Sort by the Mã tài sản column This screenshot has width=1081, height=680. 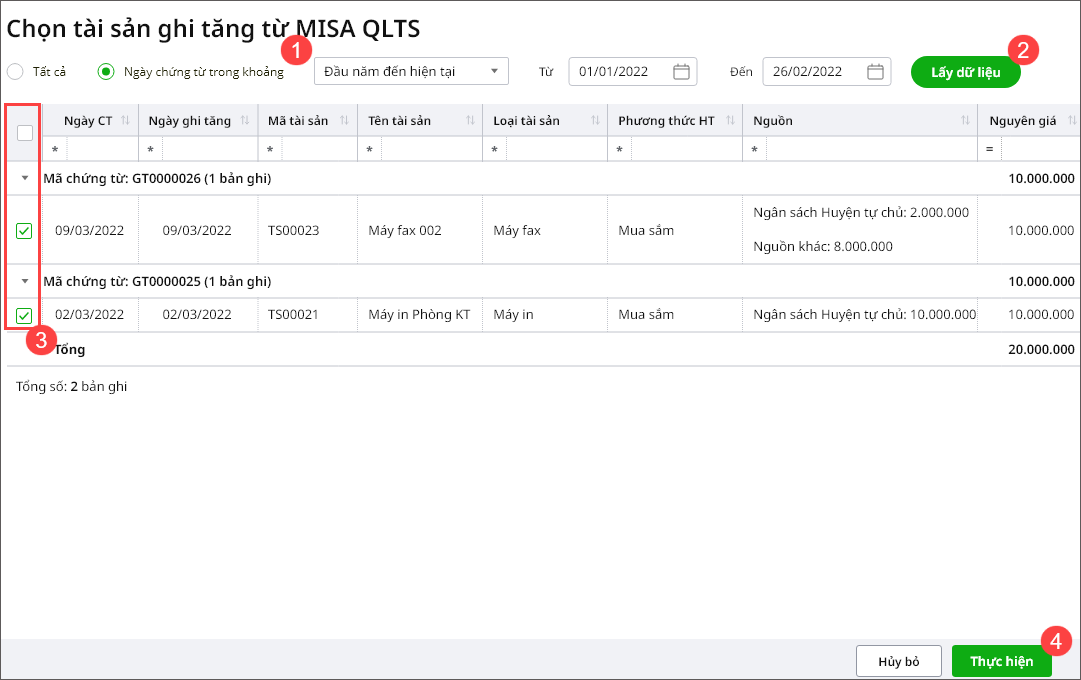pos(344,121)
